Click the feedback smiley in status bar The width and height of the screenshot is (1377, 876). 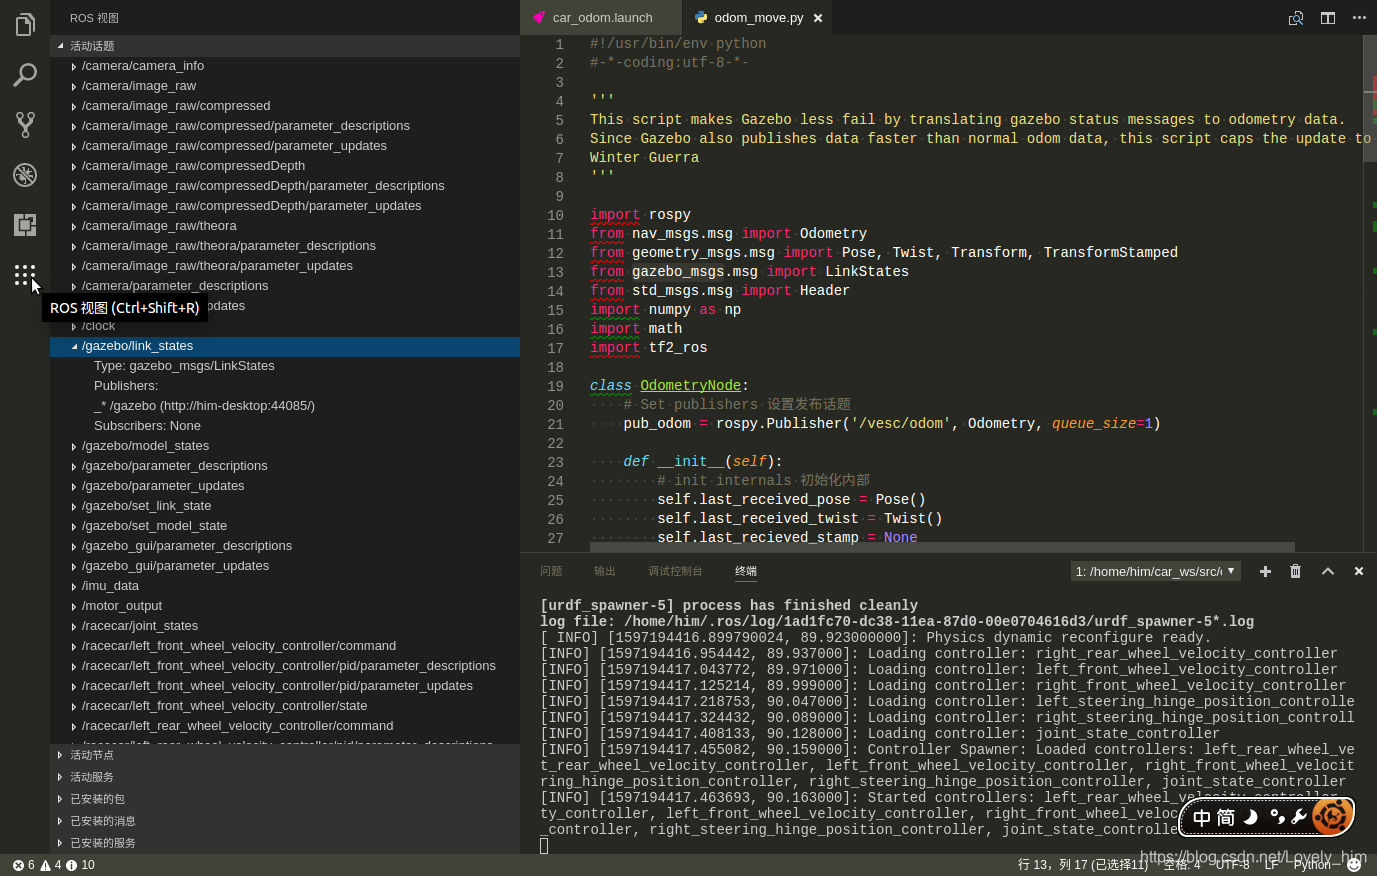click(x=1354, y=865)
